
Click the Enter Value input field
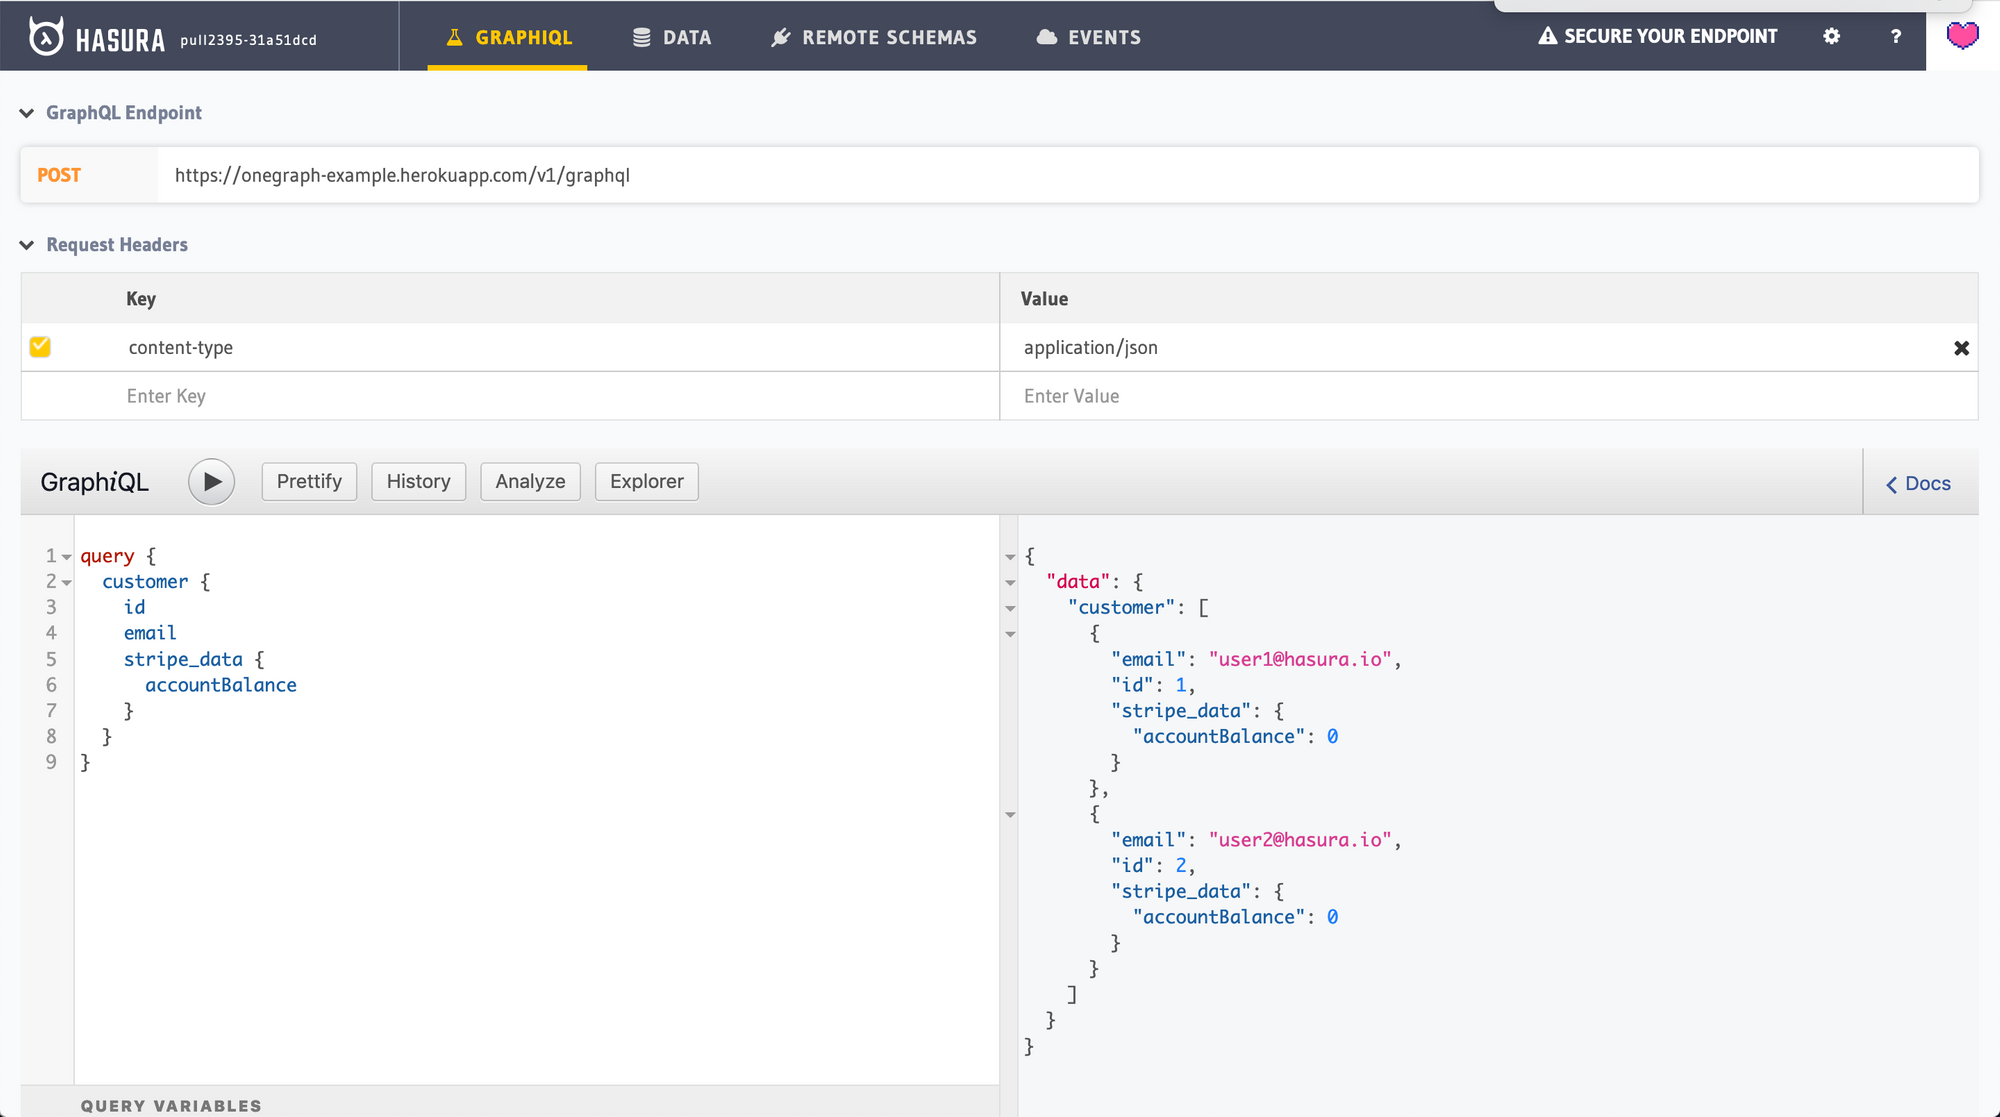1490,396
